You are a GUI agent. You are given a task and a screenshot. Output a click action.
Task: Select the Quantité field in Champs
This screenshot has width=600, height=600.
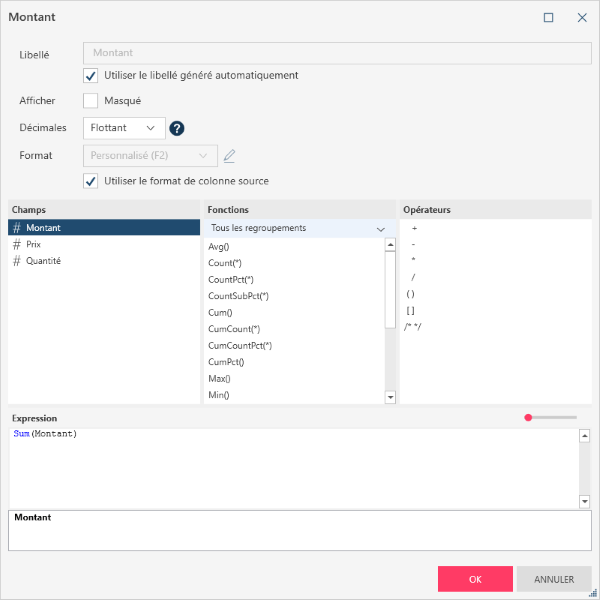click(x=43, y=261)
